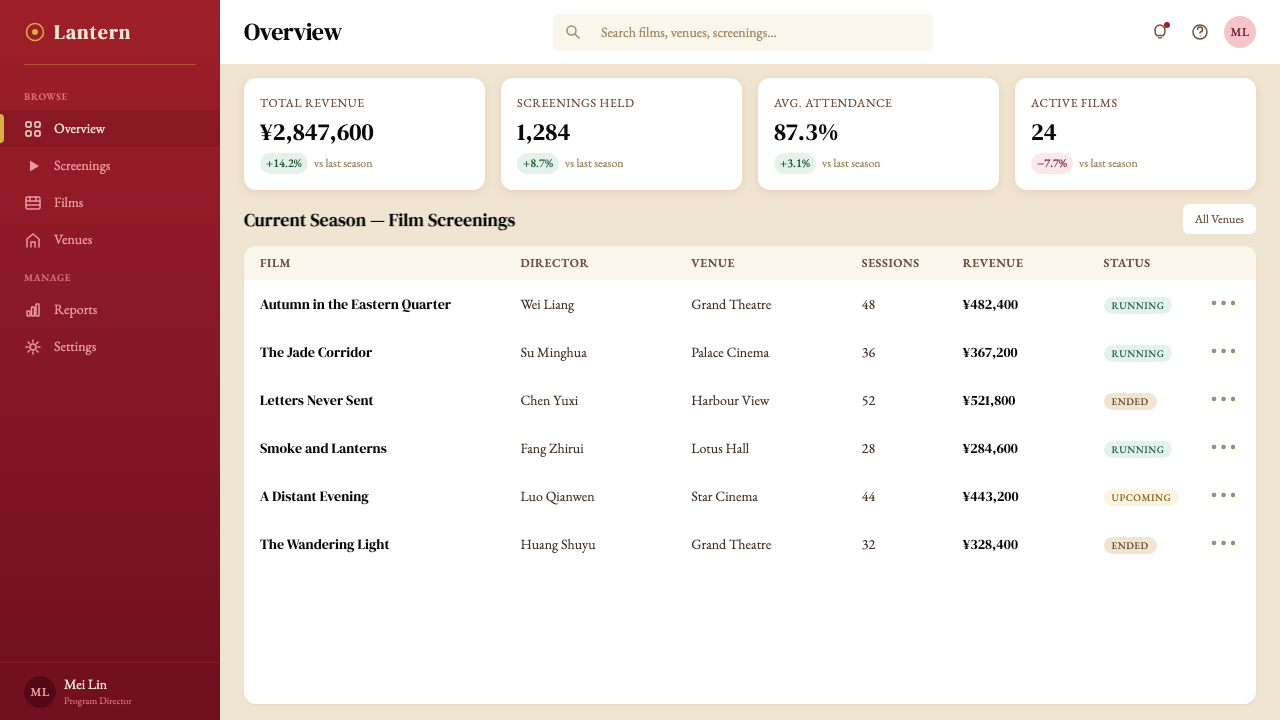1280x720 pixels.
Task: Expand more options for Letters Never Sent
Action: point(1223,399)
